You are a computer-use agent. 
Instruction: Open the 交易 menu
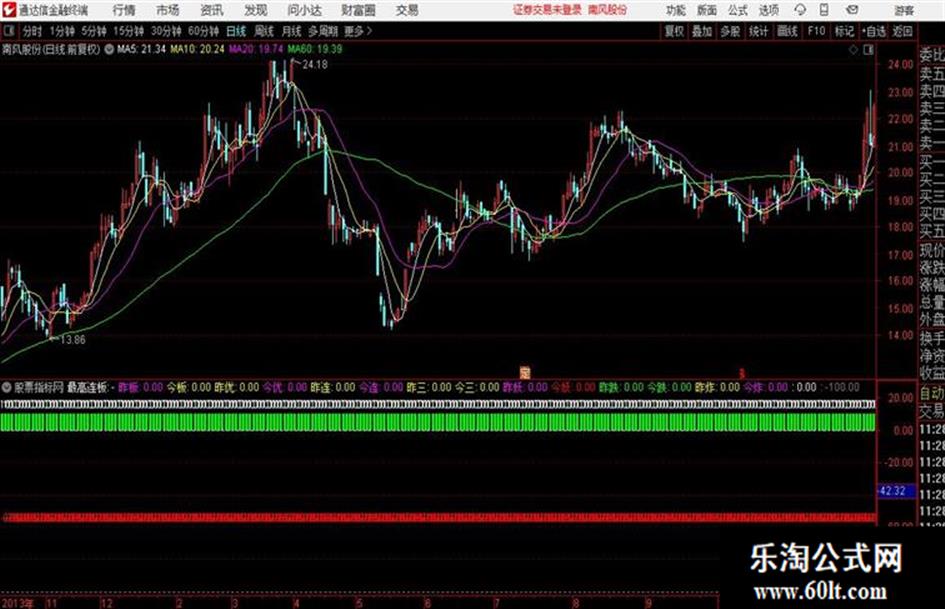407,10
